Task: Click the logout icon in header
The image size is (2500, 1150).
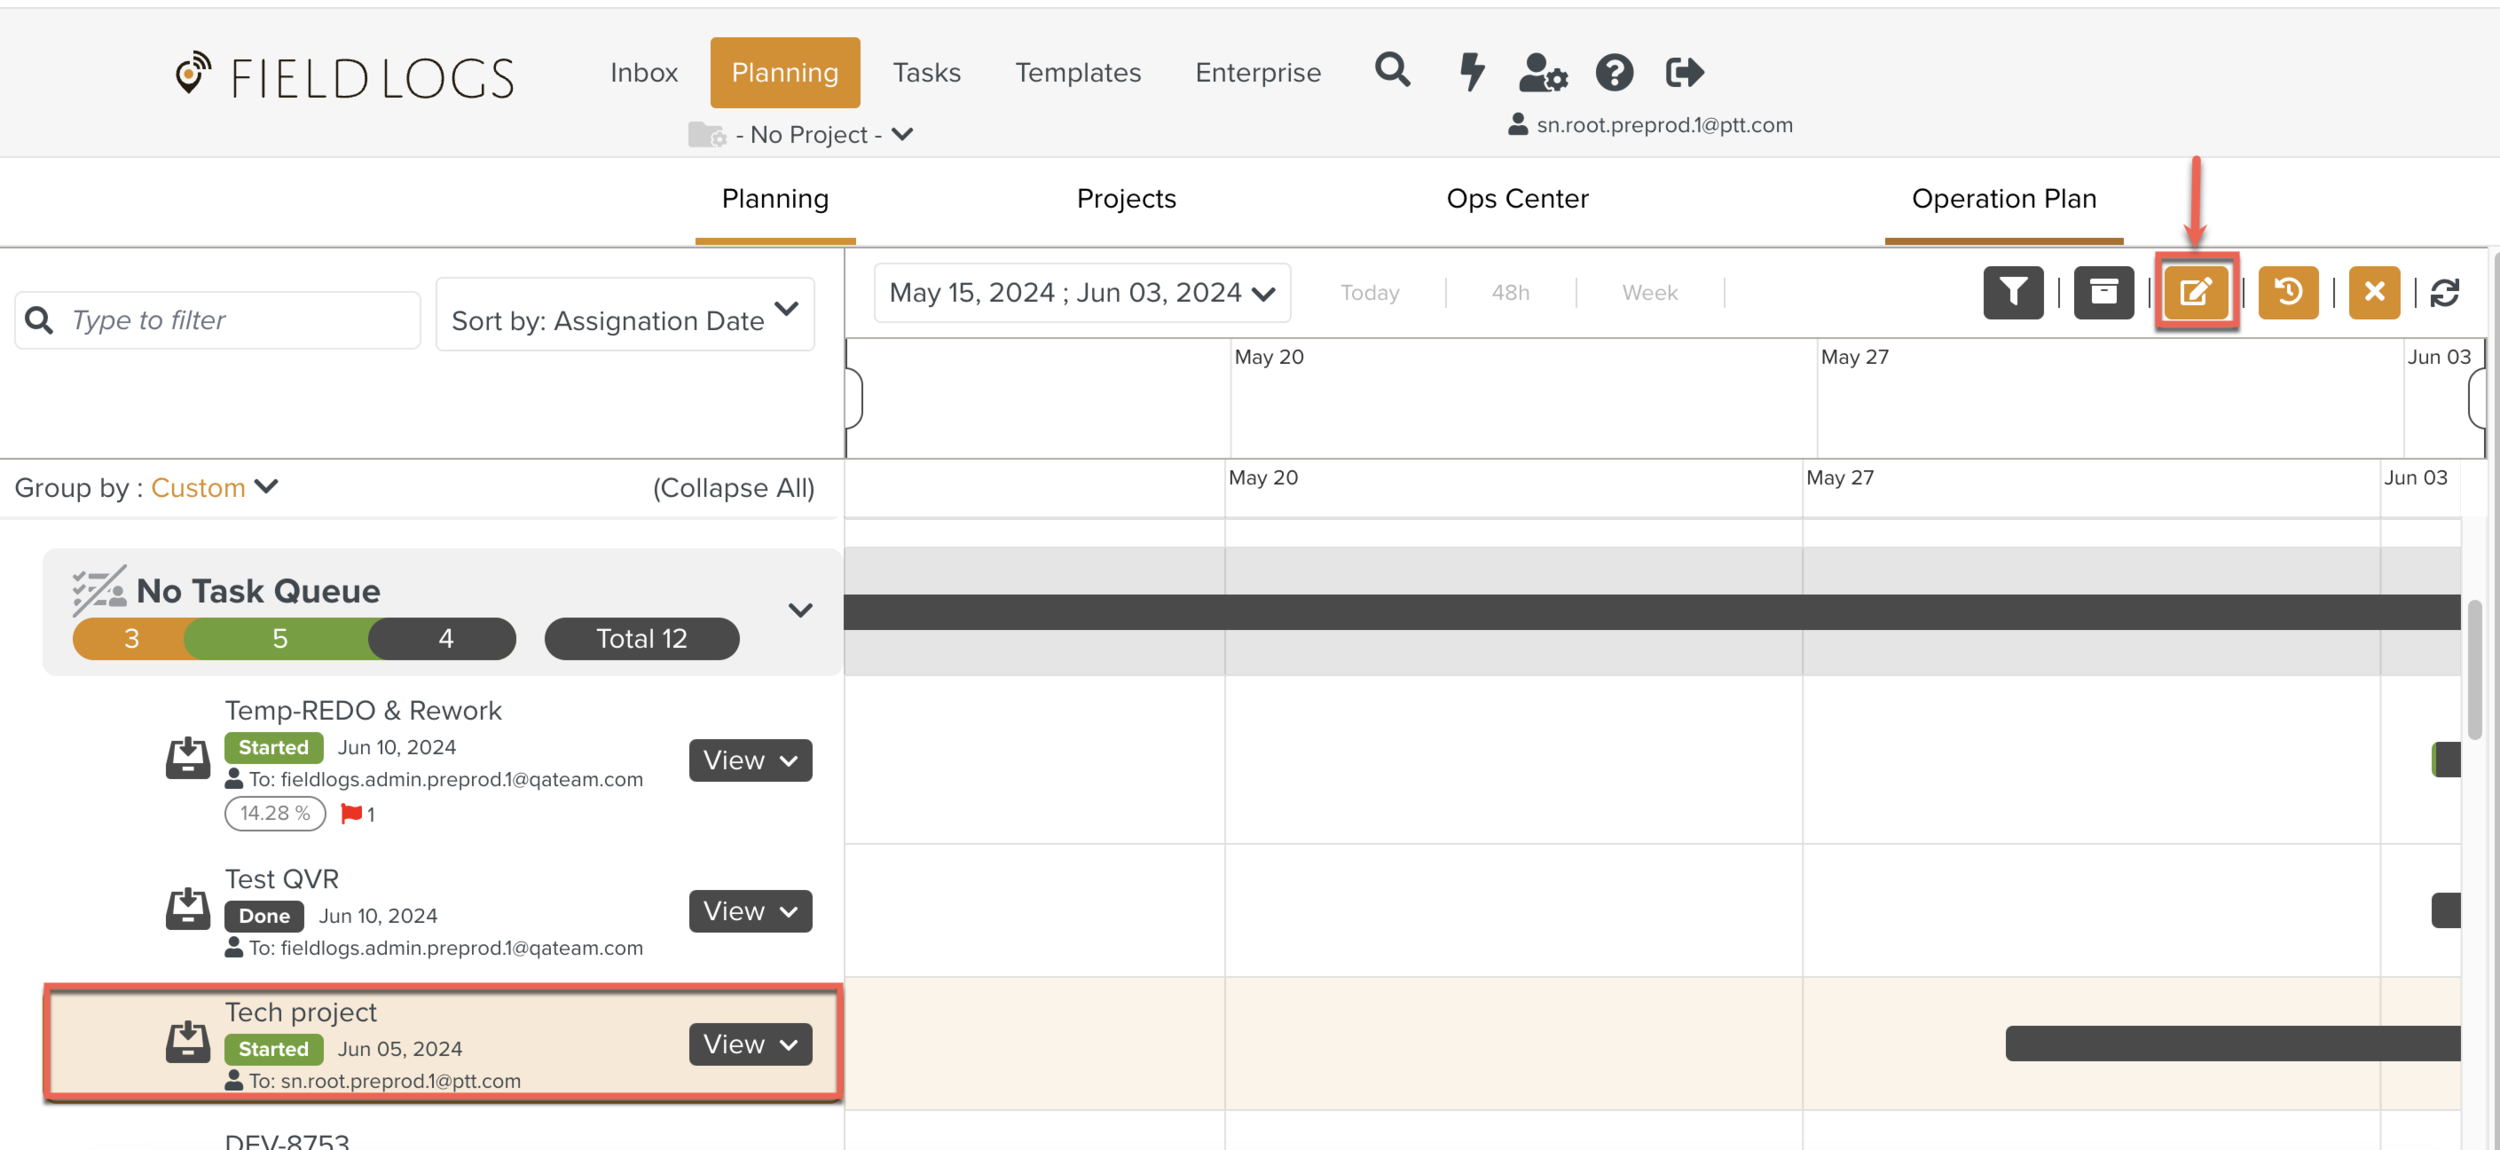Action: coord(1684,72)
